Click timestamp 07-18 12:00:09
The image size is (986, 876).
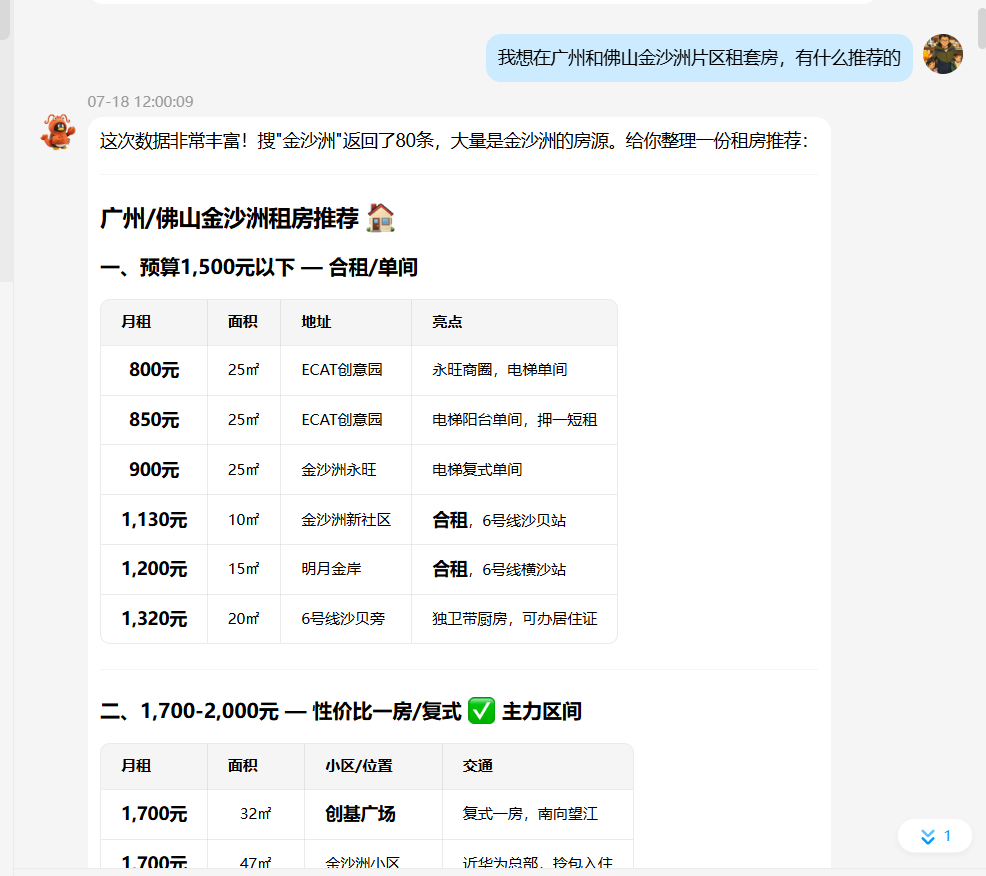pyautogui.click(x=140, y=101)
